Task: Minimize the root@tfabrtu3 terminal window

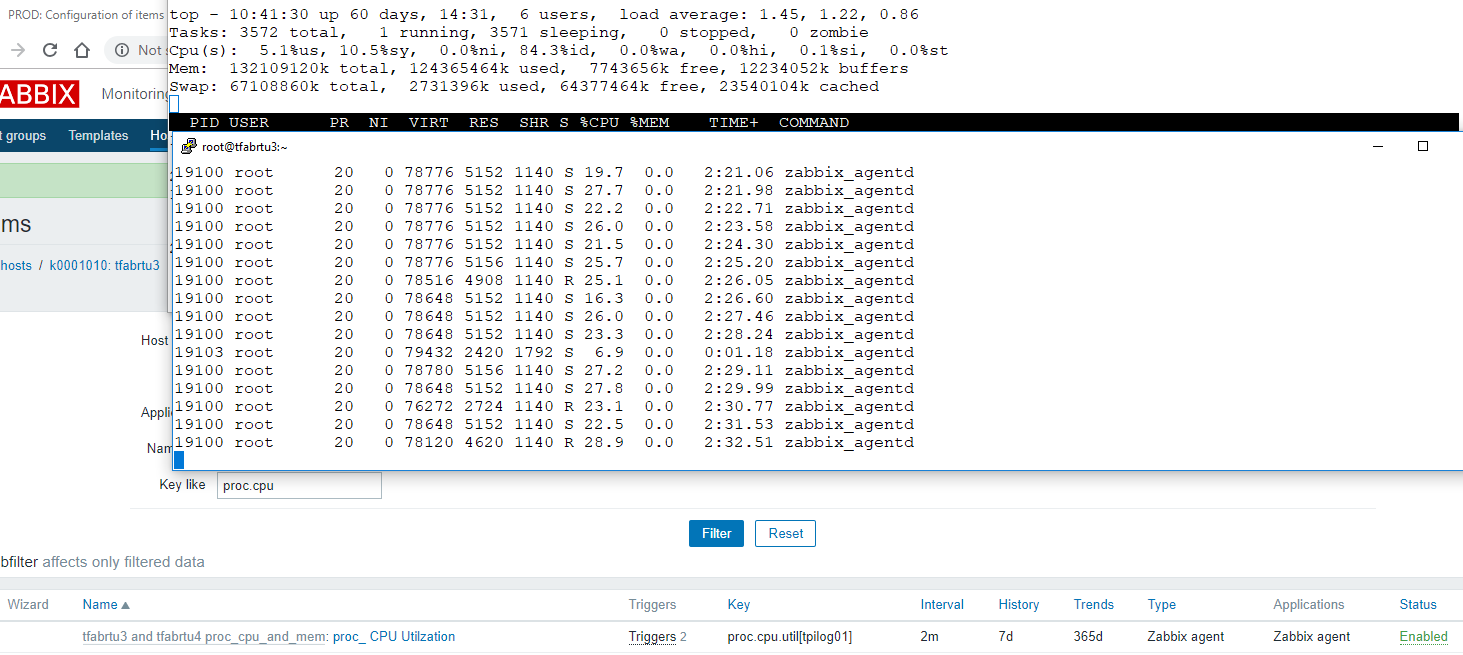Action: [1378, 146]
